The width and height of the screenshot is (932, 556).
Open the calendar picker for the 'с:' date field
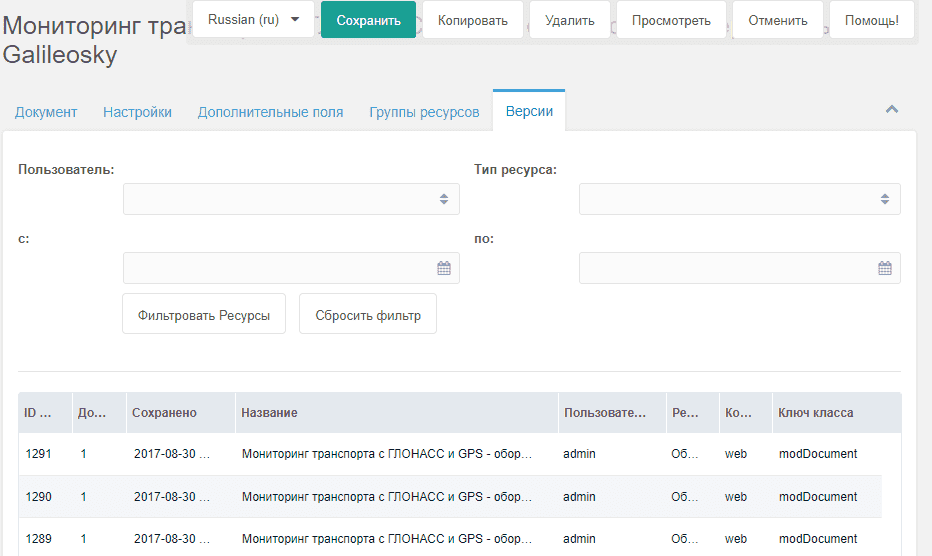click(444, 268)
